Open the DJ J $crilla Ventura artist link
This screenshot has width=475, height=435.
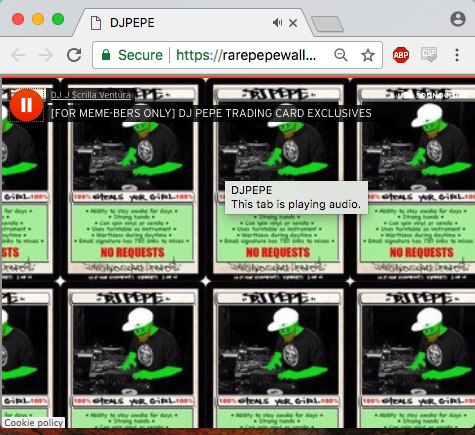91,95
